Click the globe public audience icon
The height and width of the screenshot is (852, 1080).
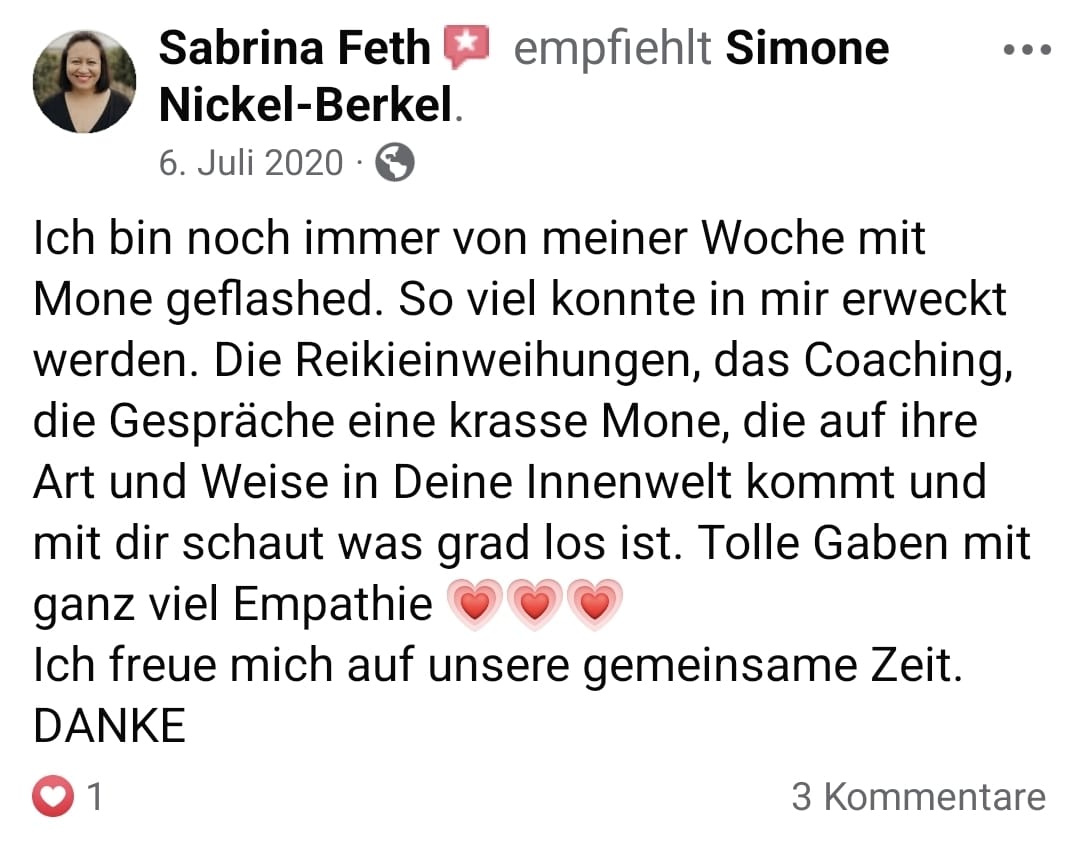394,162
